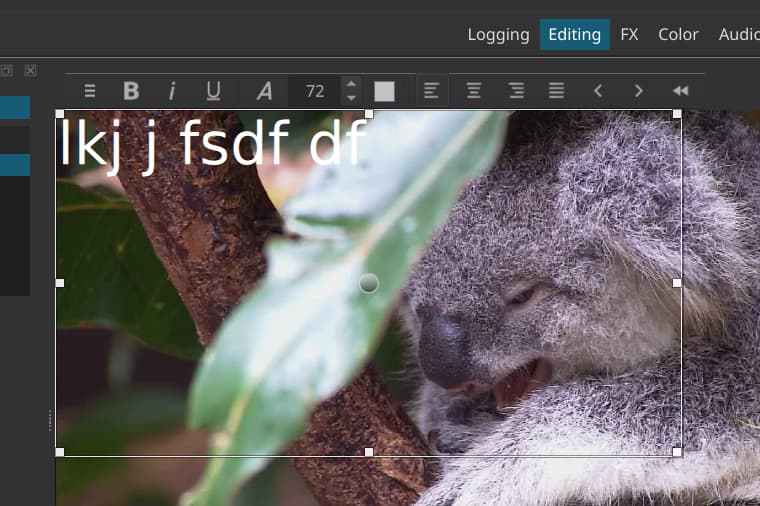Switch to the FX layout
The width and height of the screenshot is (760, 506).
point(629,34)
